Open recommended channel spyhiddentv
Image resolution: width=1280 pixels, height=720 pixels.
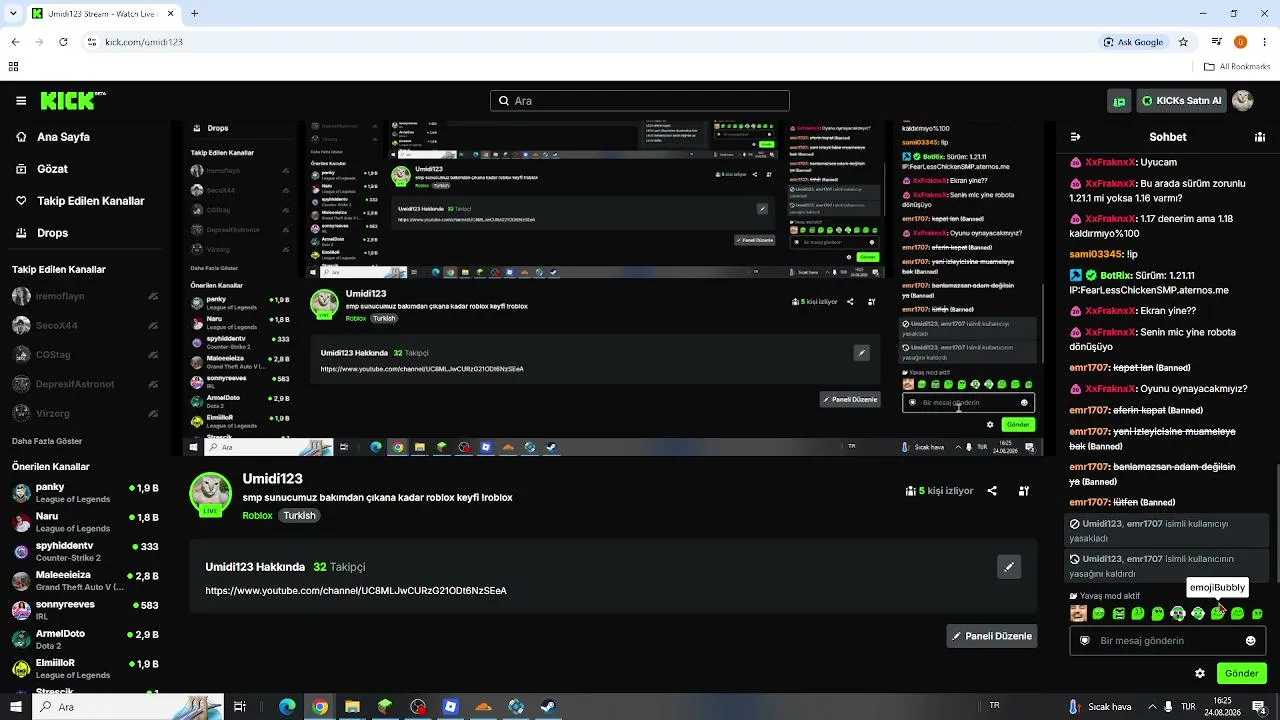click(85, 551)
